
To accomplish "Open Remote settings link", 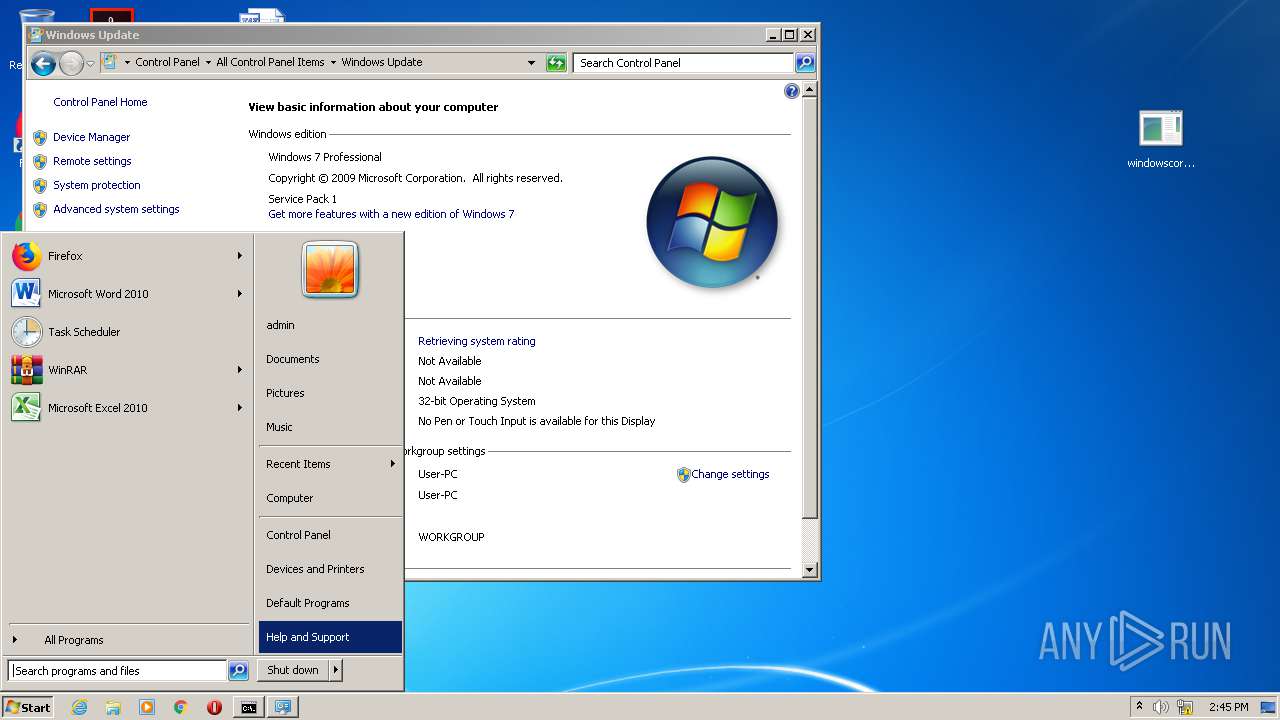I will point(92,161).
